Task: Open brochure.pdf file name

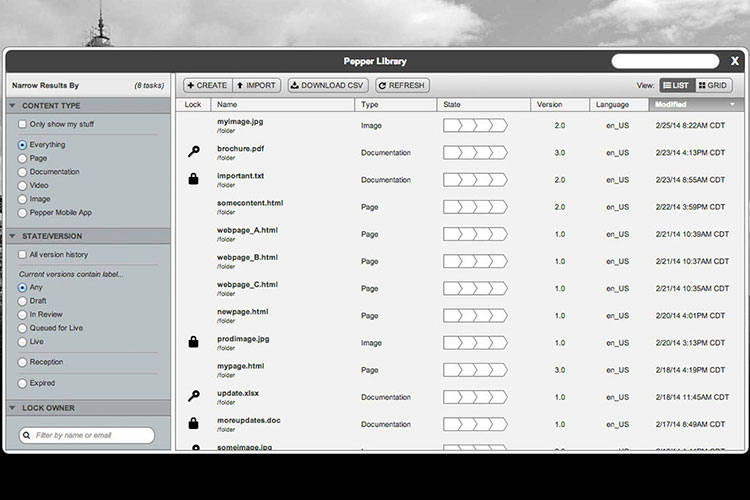Action: coord(241,149)
